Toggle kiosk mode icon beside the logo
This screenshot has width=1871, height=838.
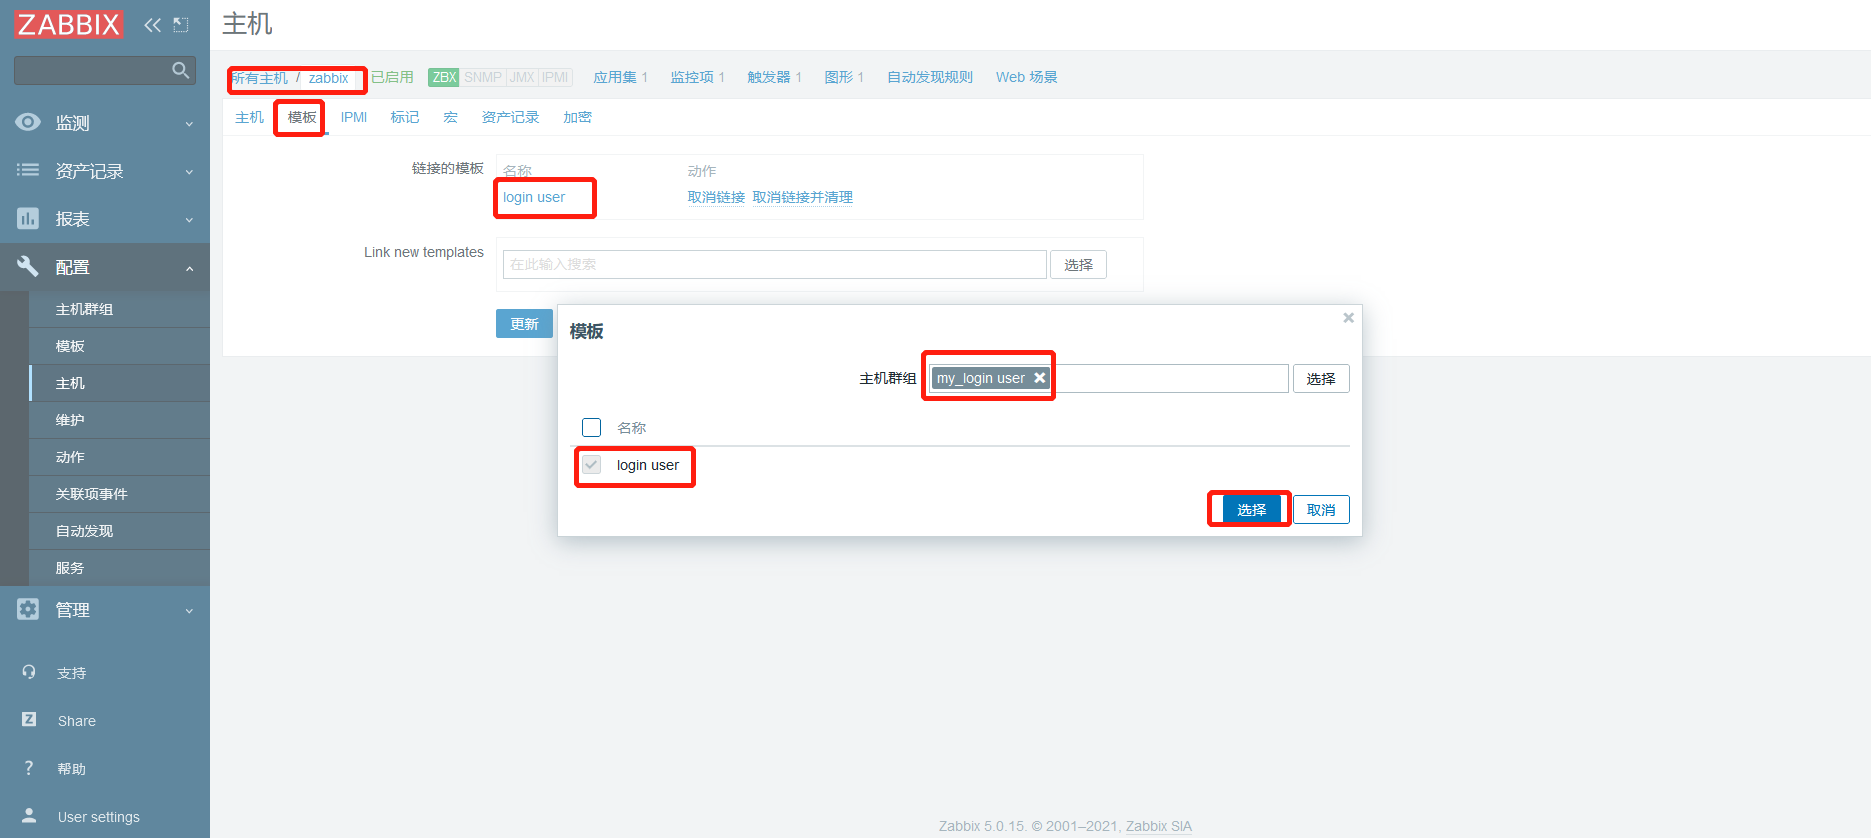[x=181, y=25]
